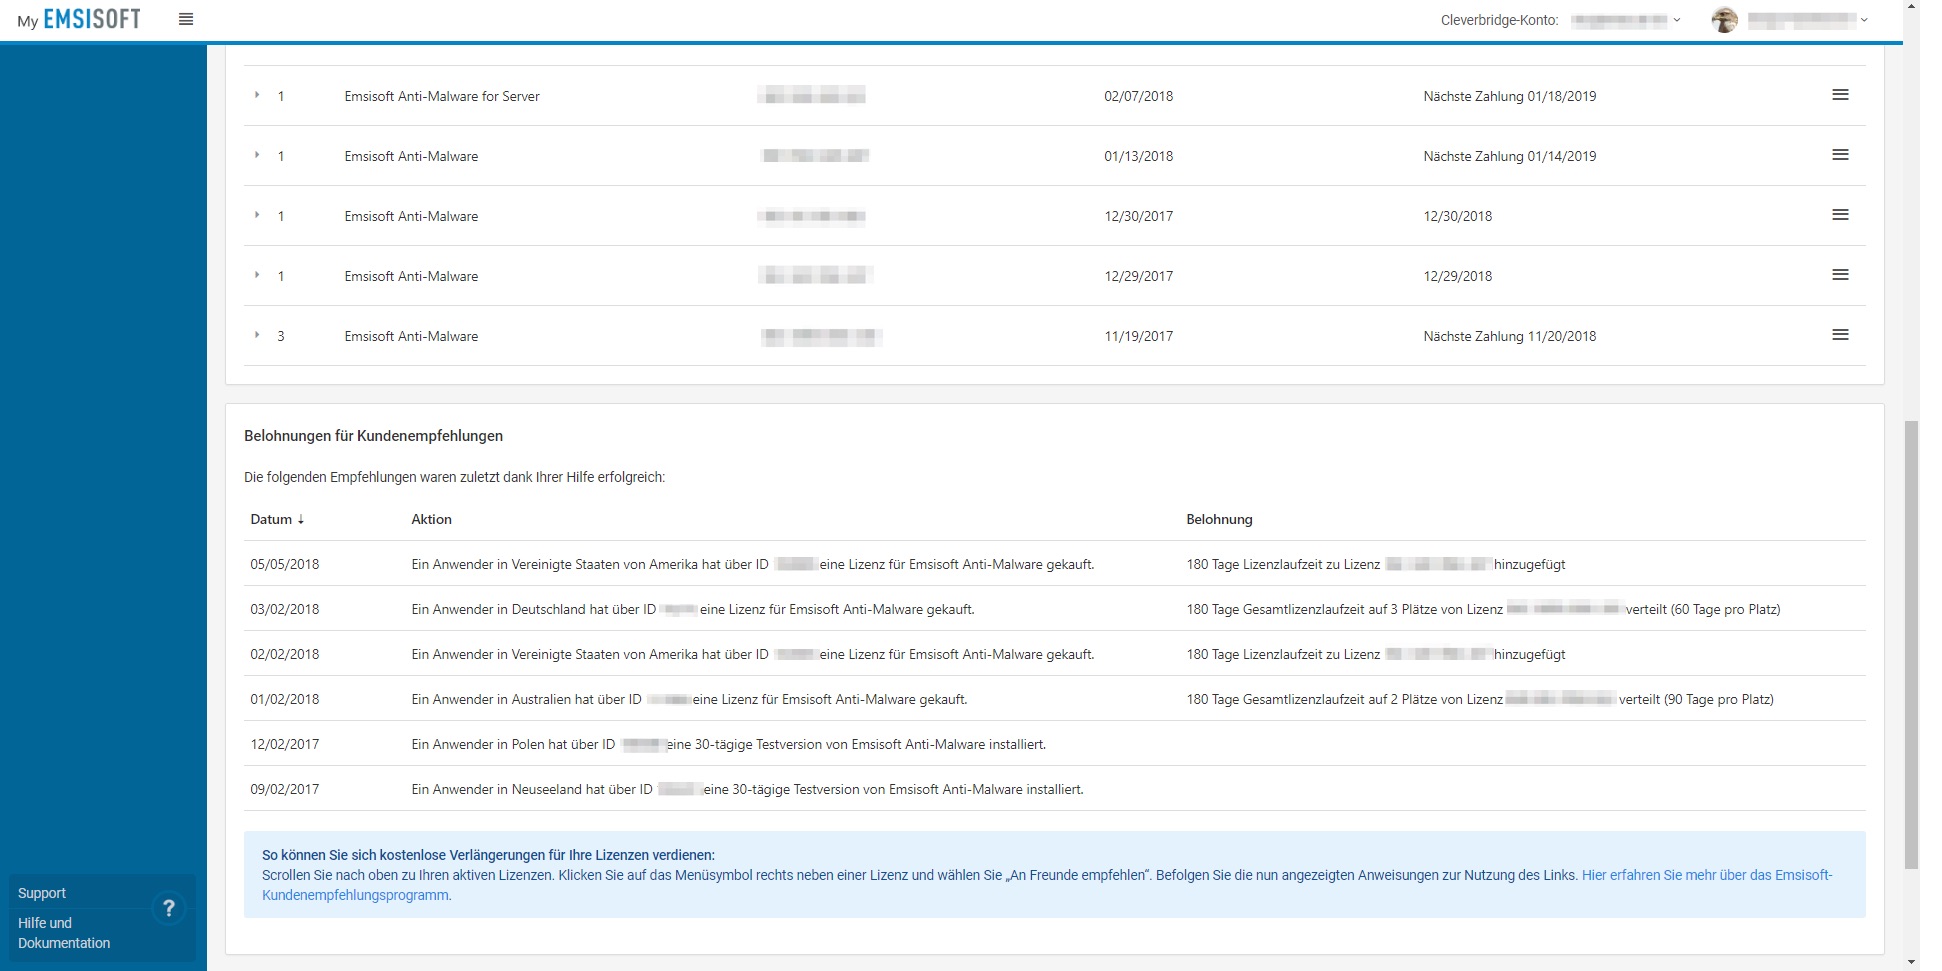Click the Polen trial installation entry
The width and height of the screenshot is (1942, 971).
(729, 744)
